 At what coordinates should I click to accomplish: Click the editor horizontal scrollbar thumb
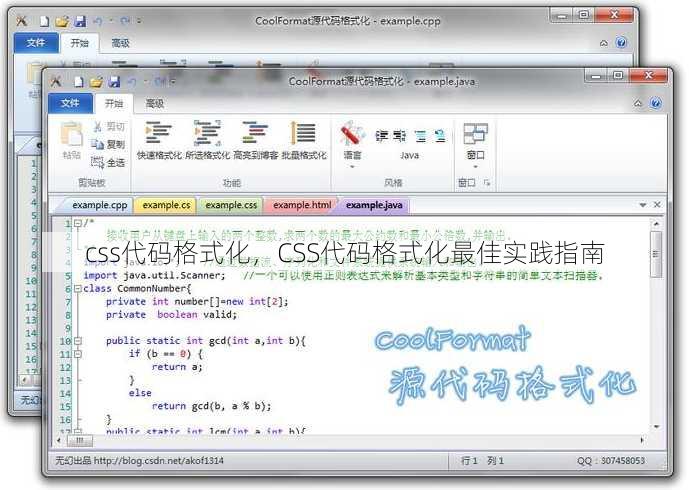(79, 440)
